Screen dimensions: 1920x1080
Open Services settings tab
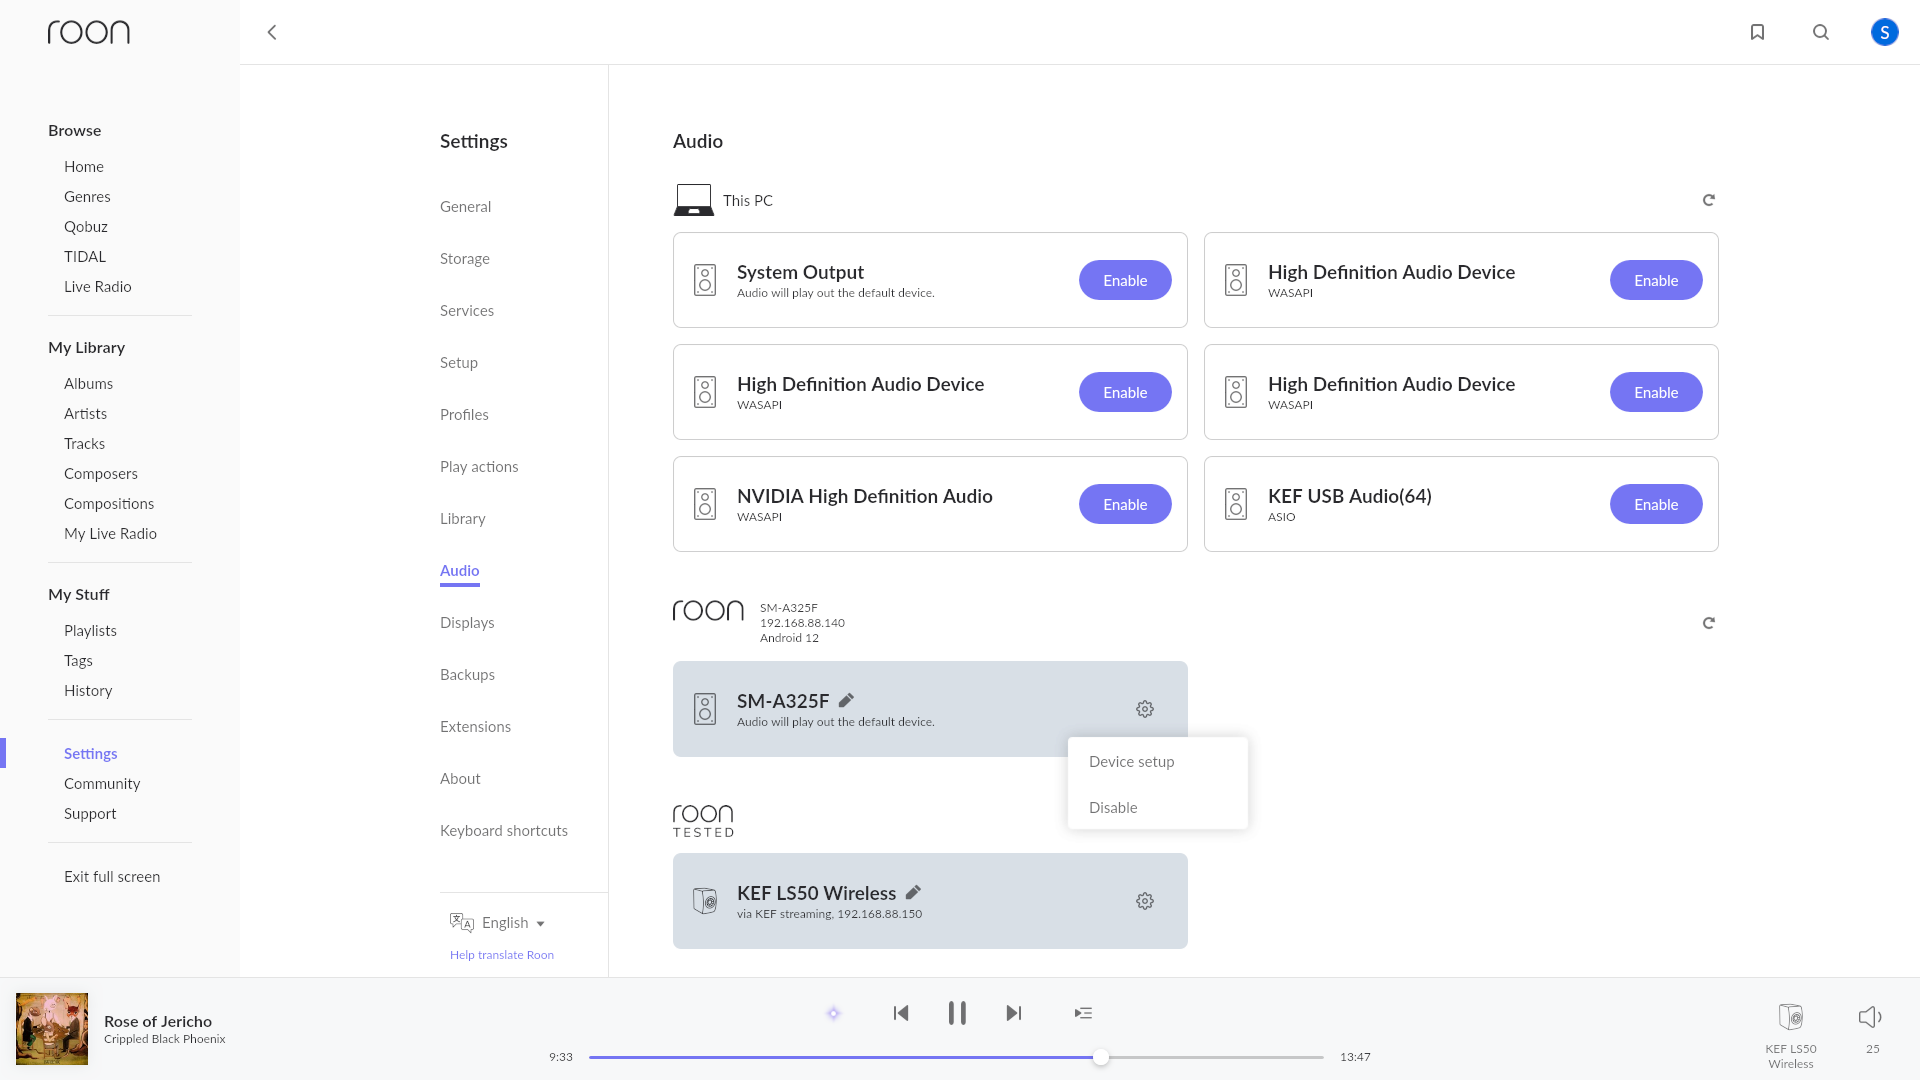(467, 310)
